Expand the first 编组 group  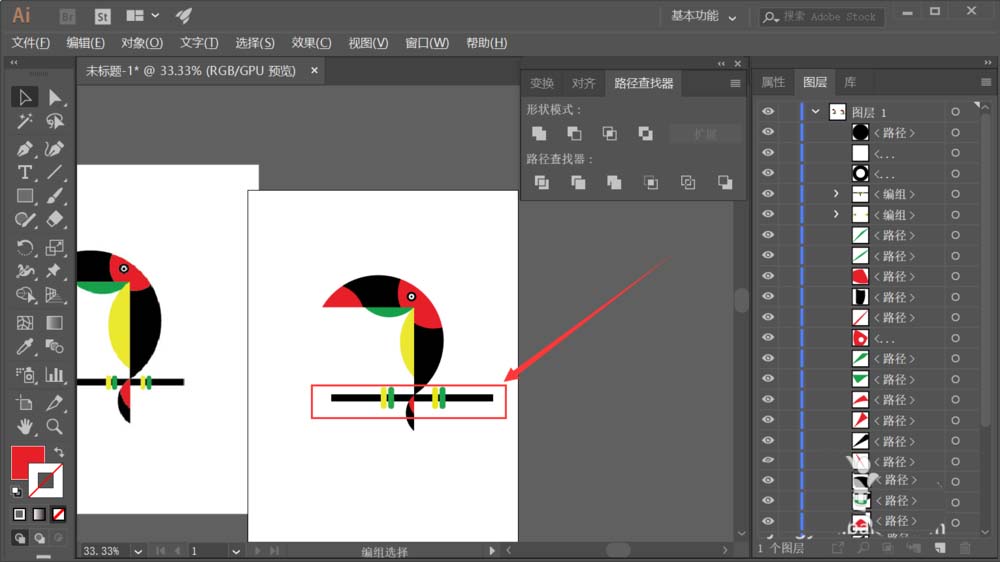[x=836, y=193]
